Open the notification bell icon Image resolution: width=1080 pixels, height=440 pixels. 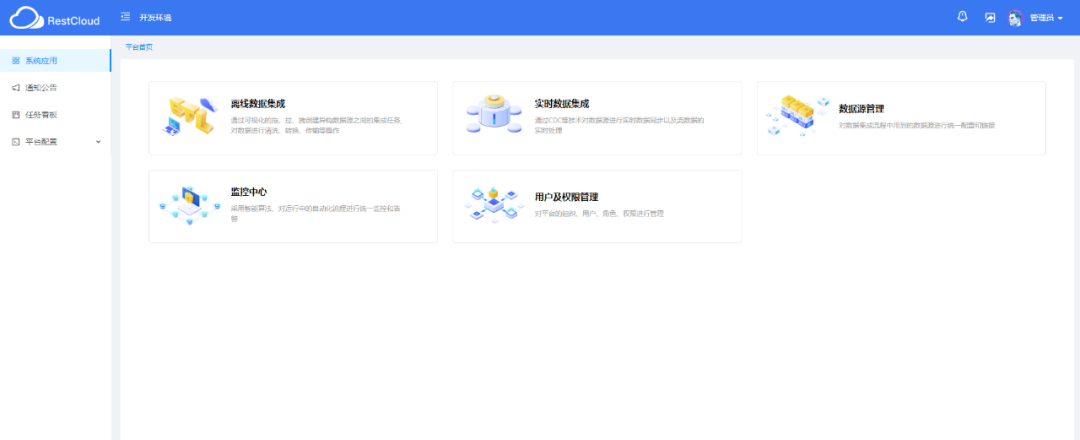pos(962,17)
